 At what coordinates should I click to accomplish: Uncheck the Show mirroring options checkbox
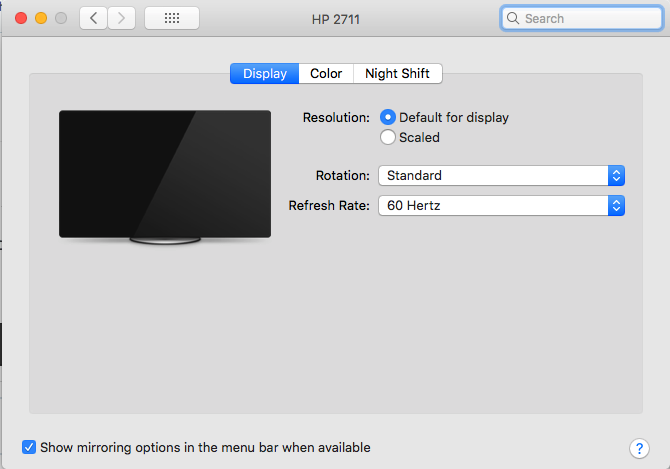pyautogui.click(x=29, y=447)
